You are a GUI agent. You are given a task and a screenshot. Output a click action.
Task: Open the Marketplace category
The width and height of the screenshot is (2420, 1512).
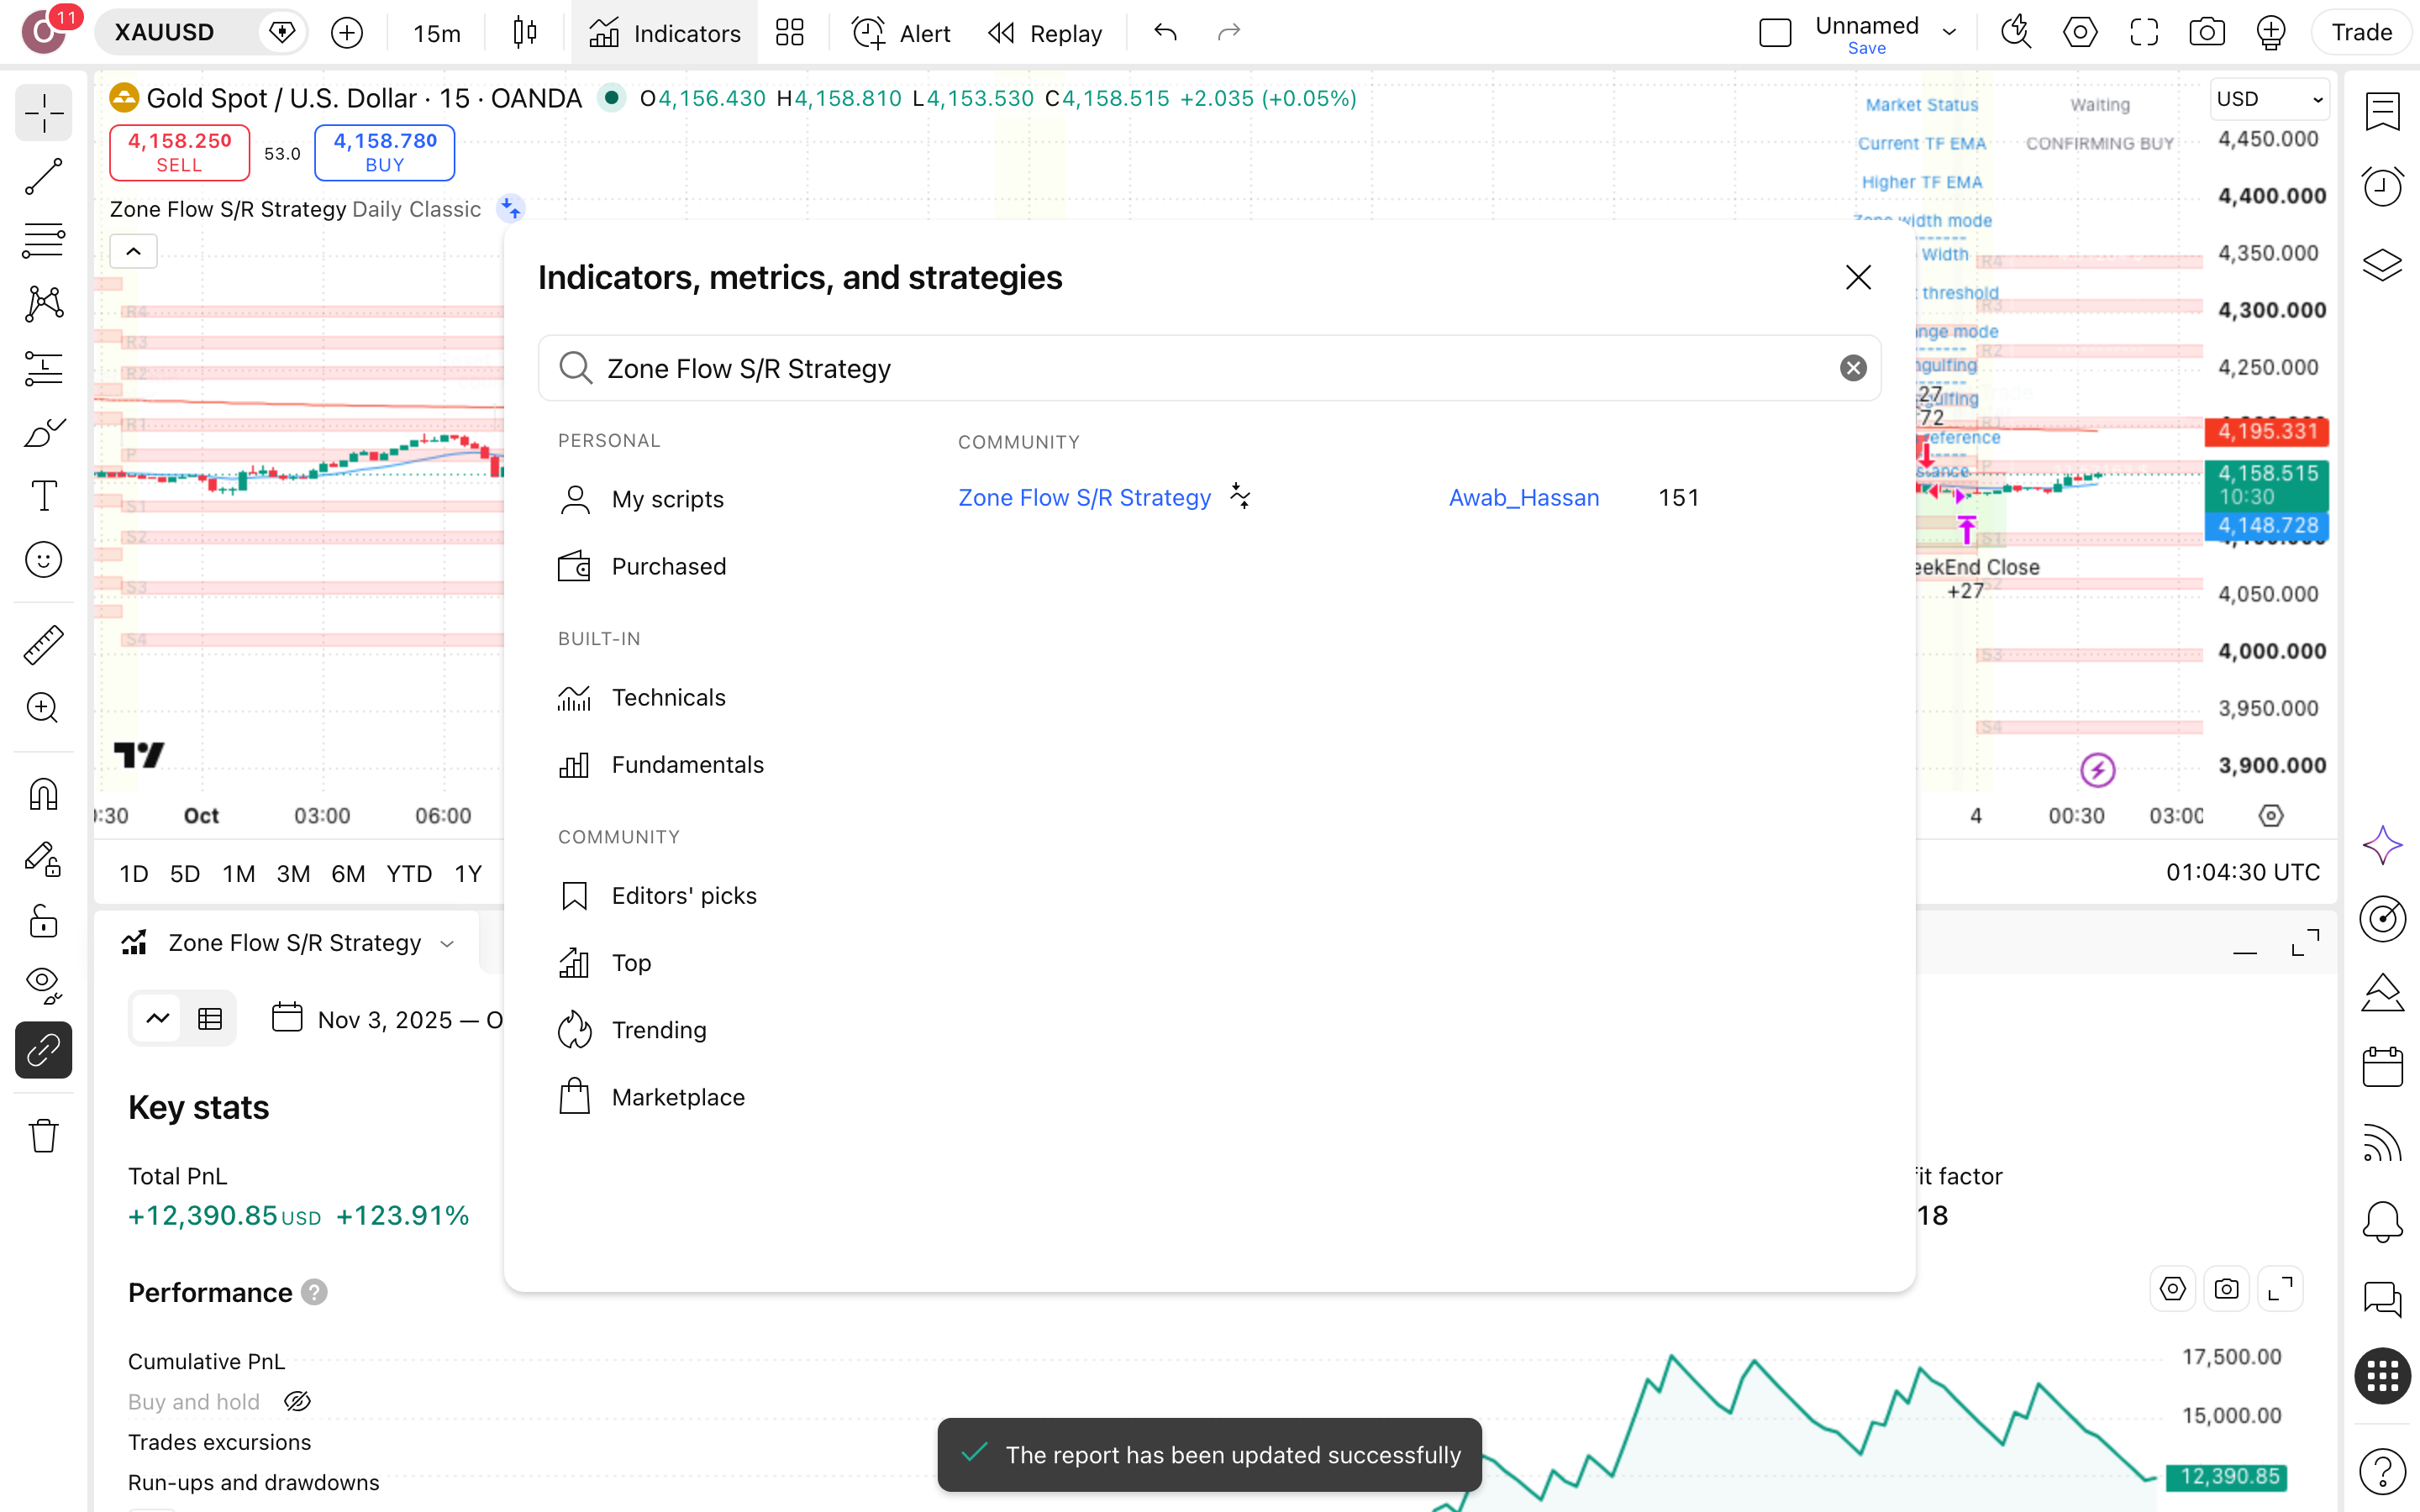click(x=652, y=1097)
